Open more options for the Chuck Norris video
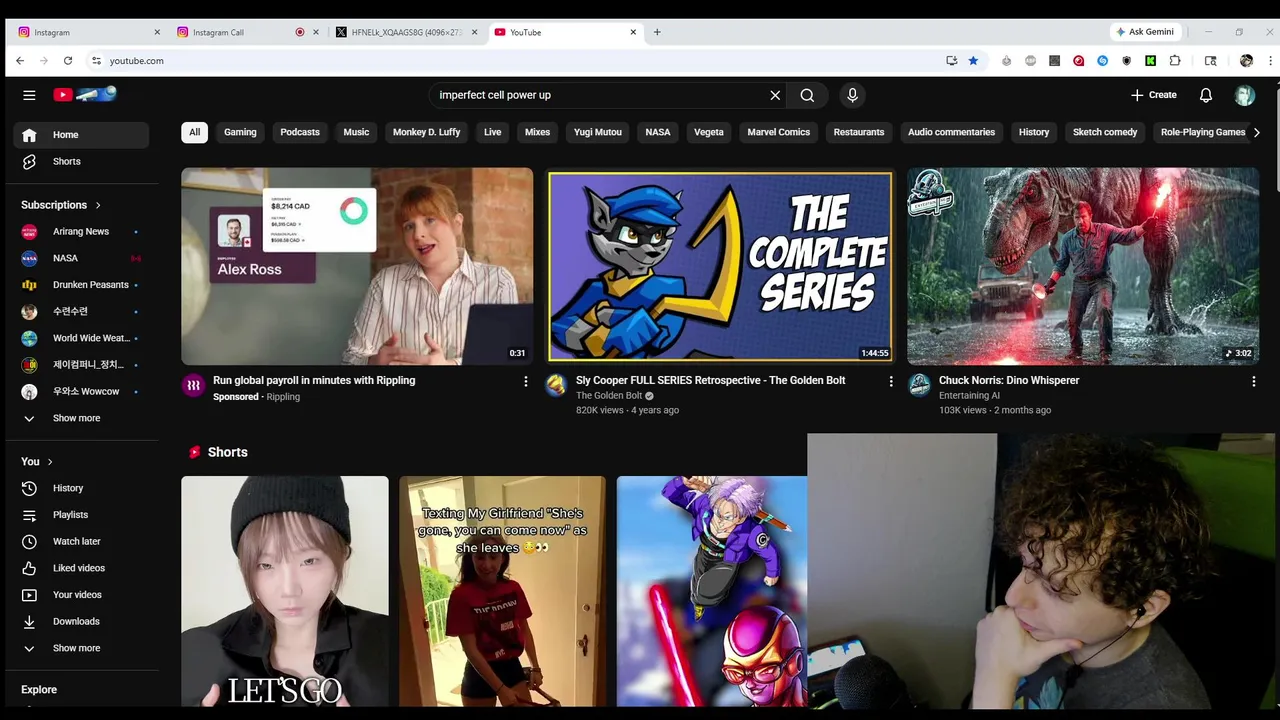1280x720 pixels. pyautogui.click(x=1253, y=381)
